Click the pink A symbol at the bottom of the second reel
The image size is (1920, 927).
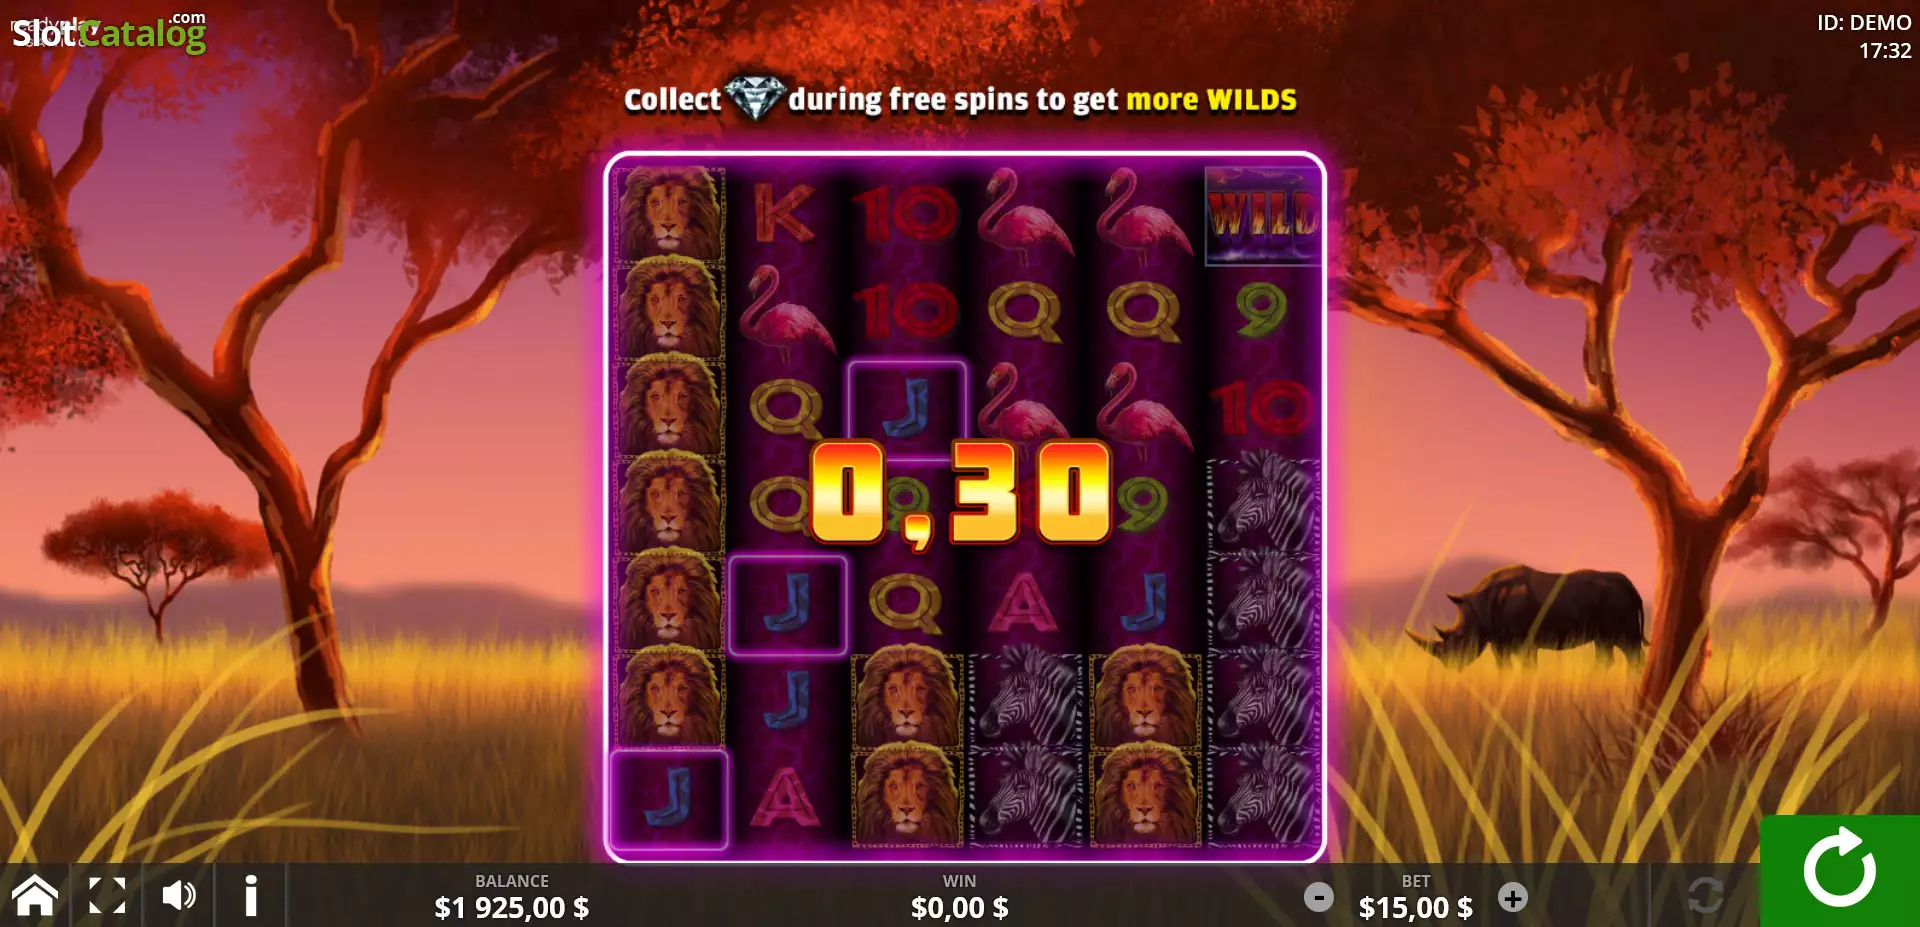pos(786,798)
